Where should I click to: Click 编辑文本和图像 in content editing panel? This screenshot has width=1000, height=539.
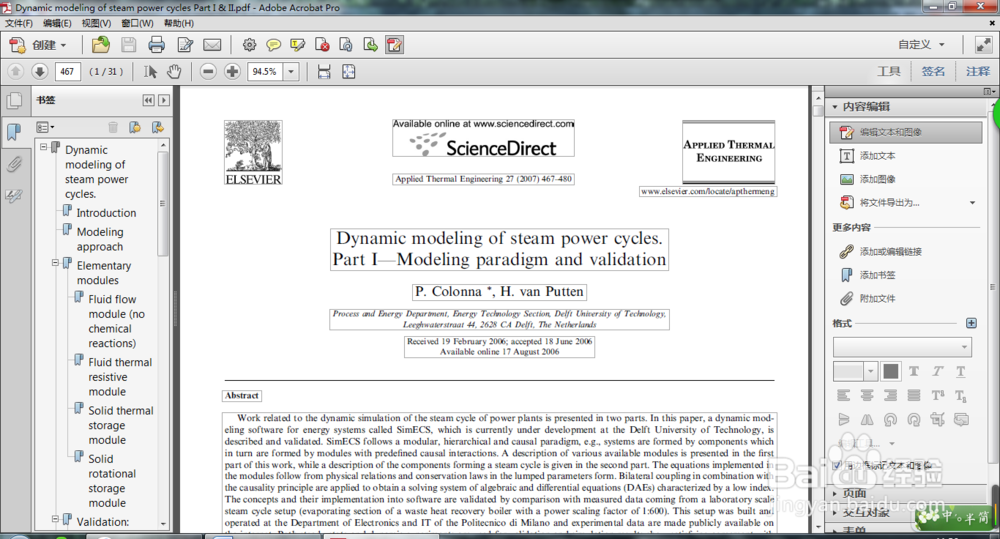(906, 132)
